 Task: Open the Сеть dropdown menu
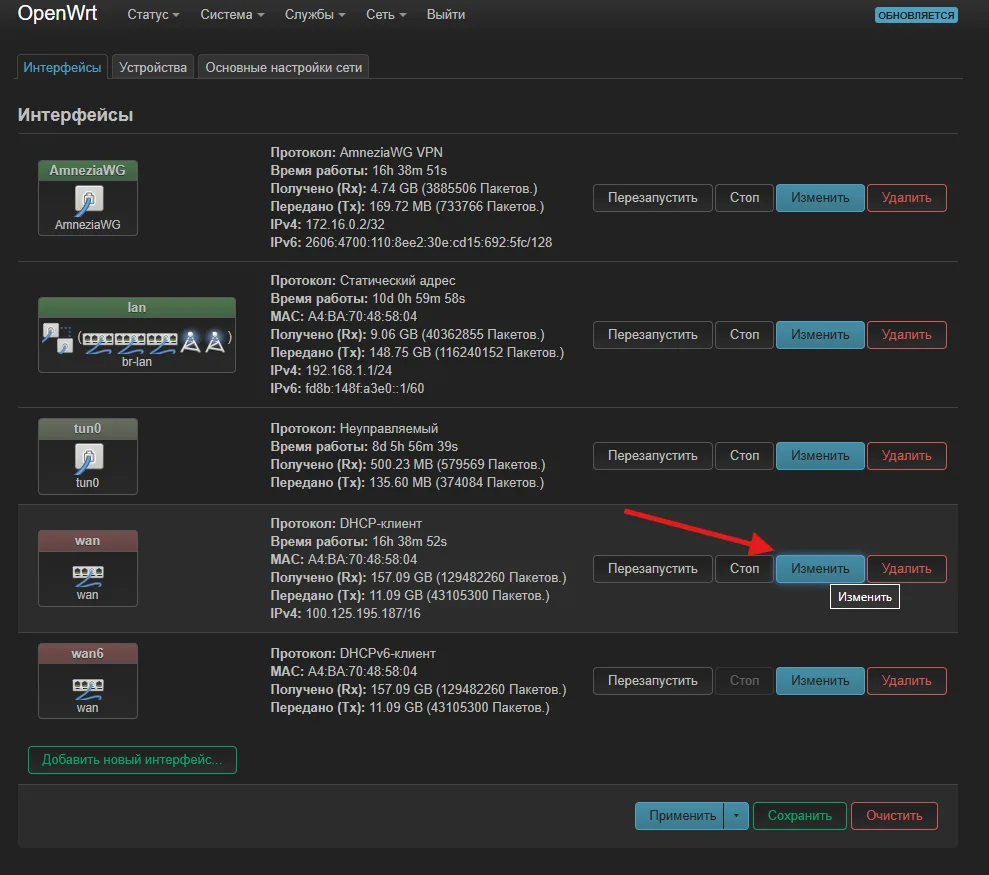[386, 15]
